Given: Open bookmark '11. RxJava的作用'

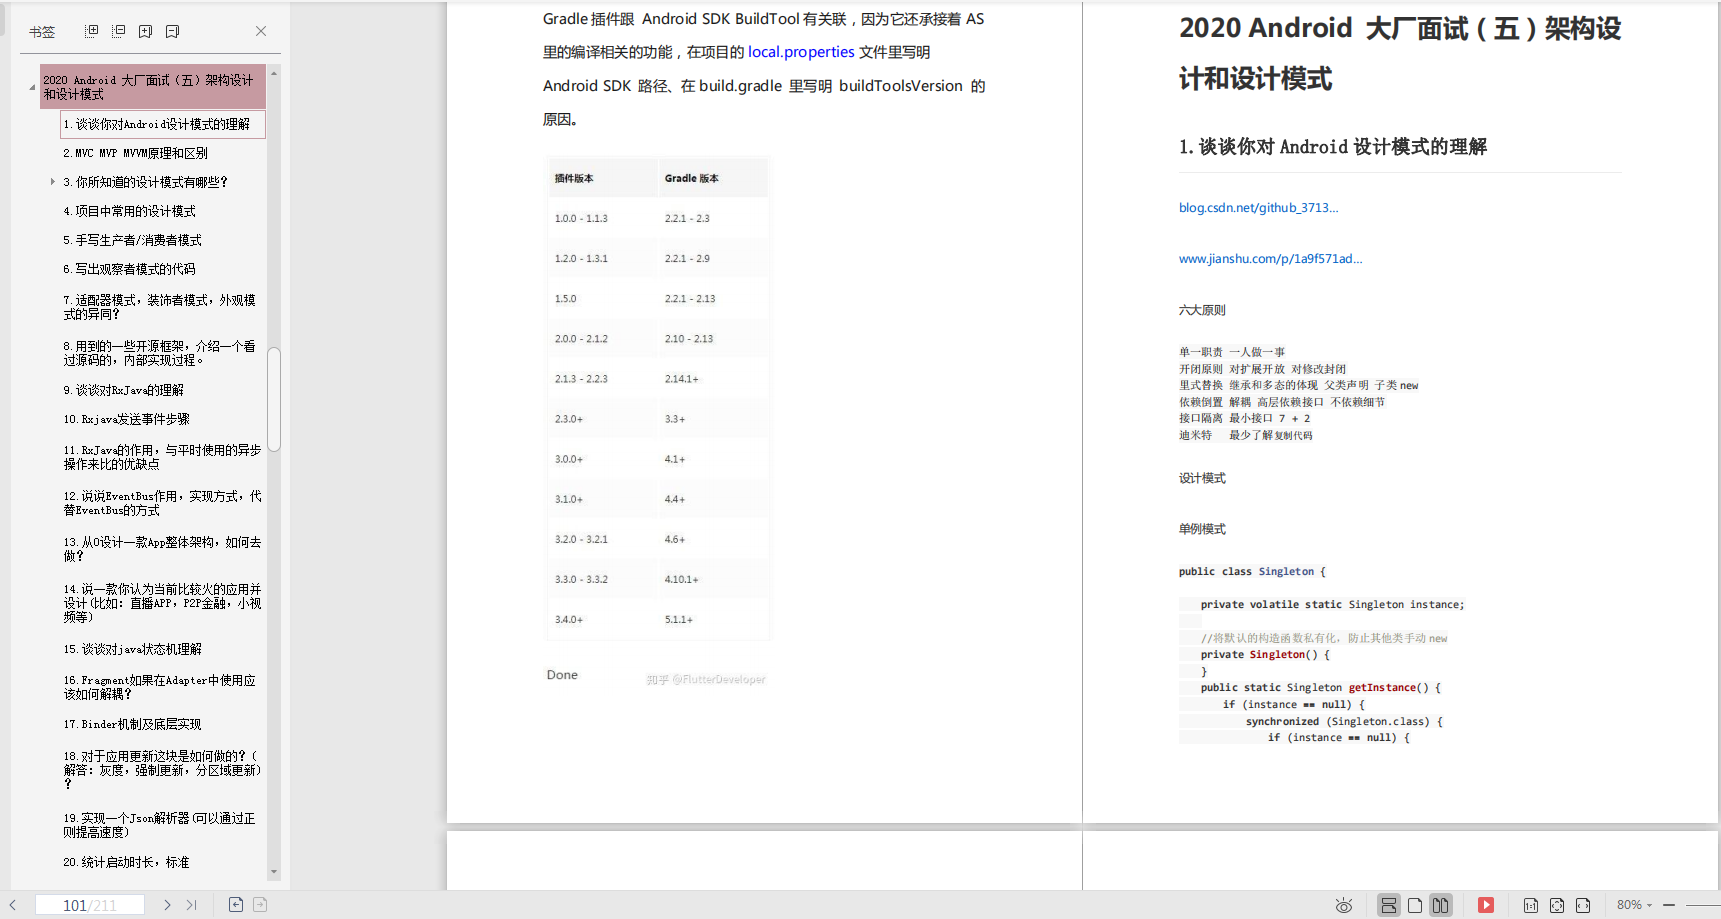Looking at the screenshot, I should tap(162, 457).
